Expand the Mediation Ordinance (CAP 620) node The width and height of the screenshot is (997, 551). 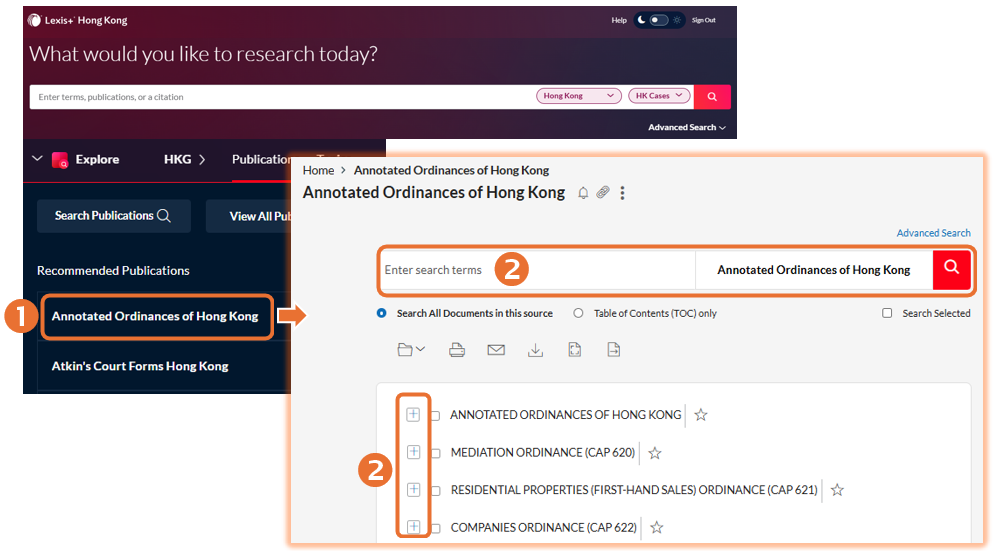tap(413, 452)
